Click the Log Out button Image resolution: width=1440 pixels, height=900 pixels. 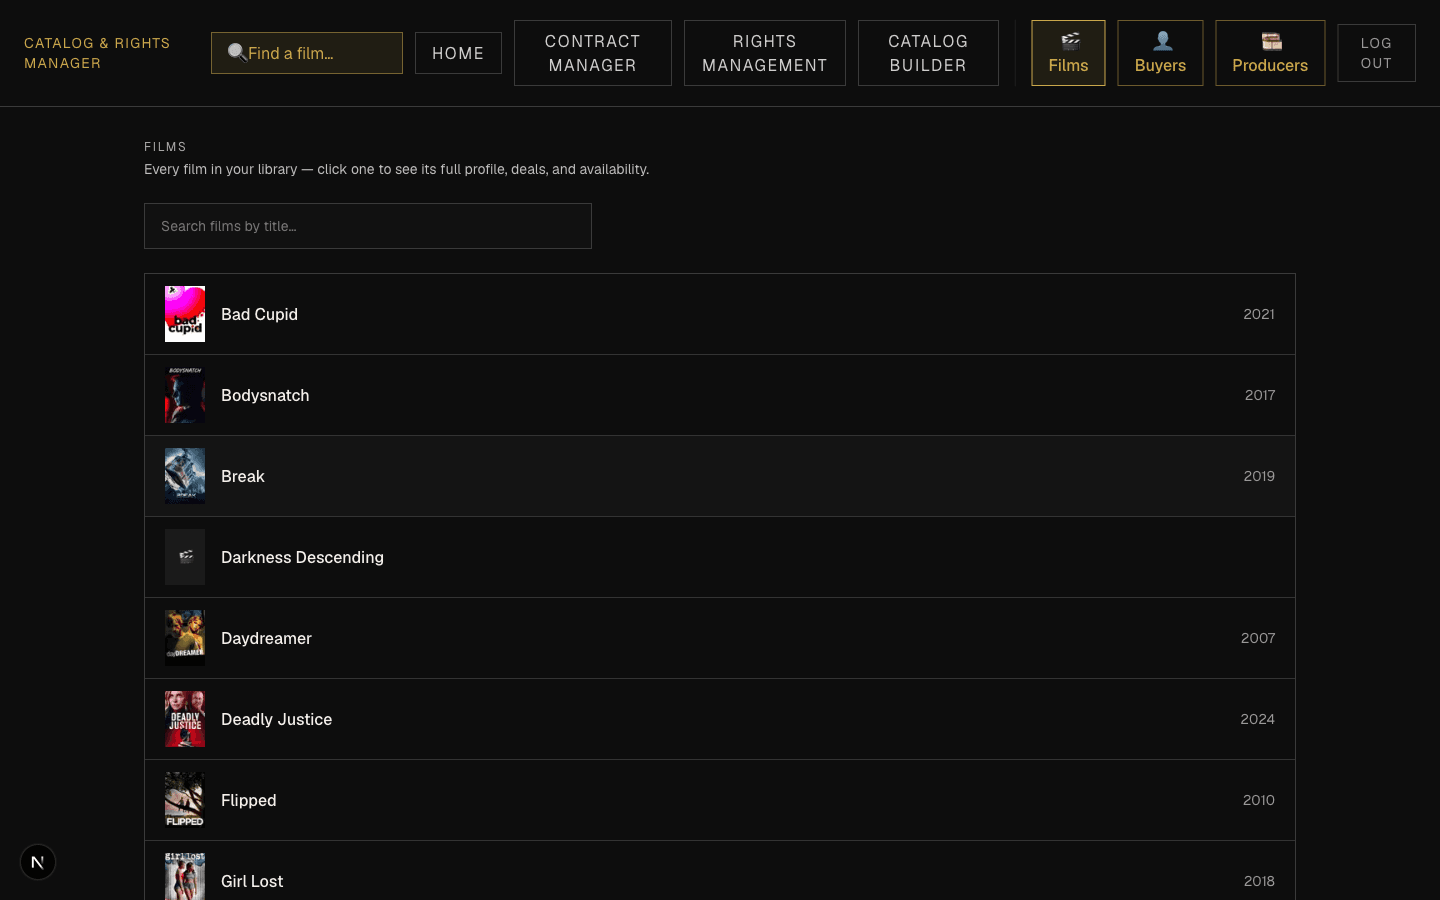click(x=1376, y=53)
